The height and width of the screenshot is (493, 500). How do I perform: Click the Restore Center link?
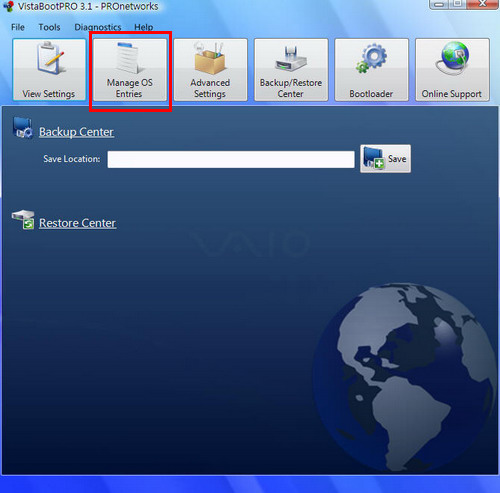pos(78,223)
